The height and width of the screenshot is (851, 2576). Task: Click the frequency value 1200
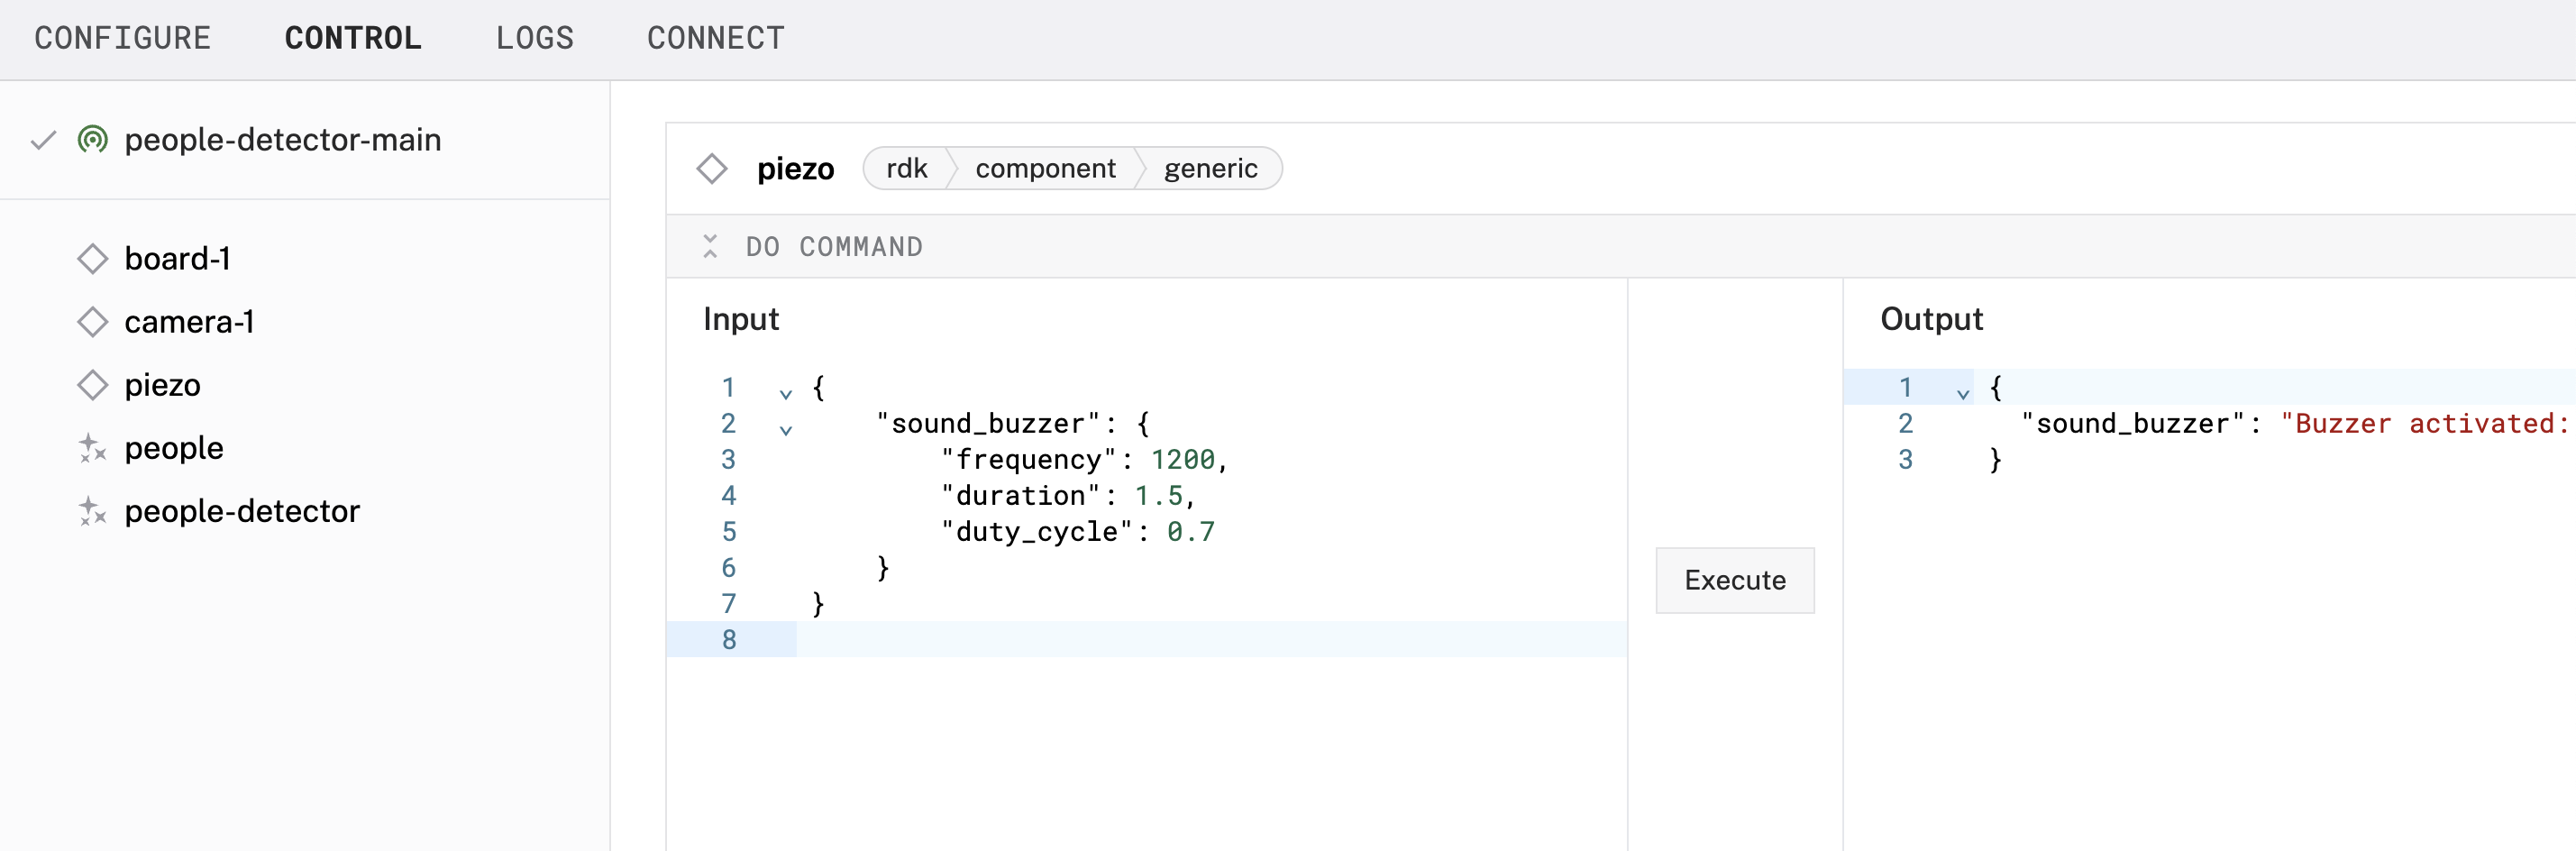pyautogui.click(x=1183, y=459)
